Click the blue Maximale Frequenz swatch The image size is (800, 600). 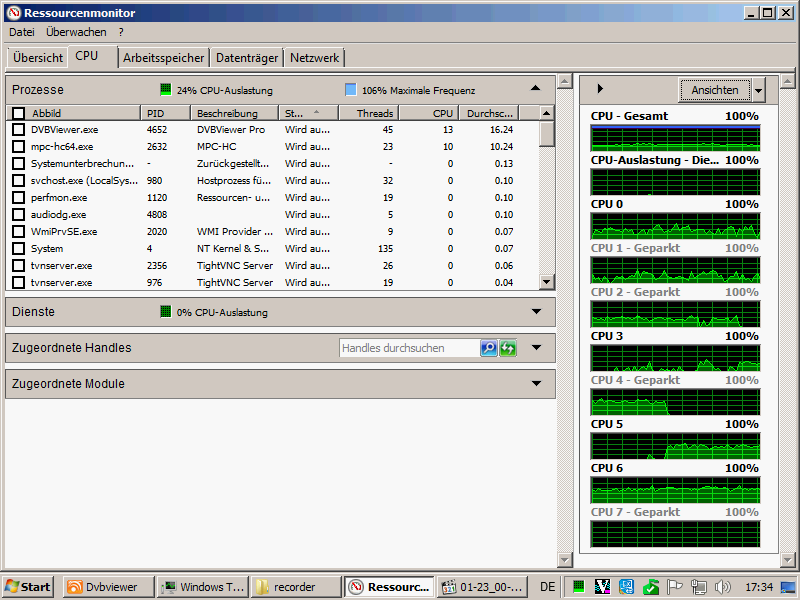click(351, 90)
